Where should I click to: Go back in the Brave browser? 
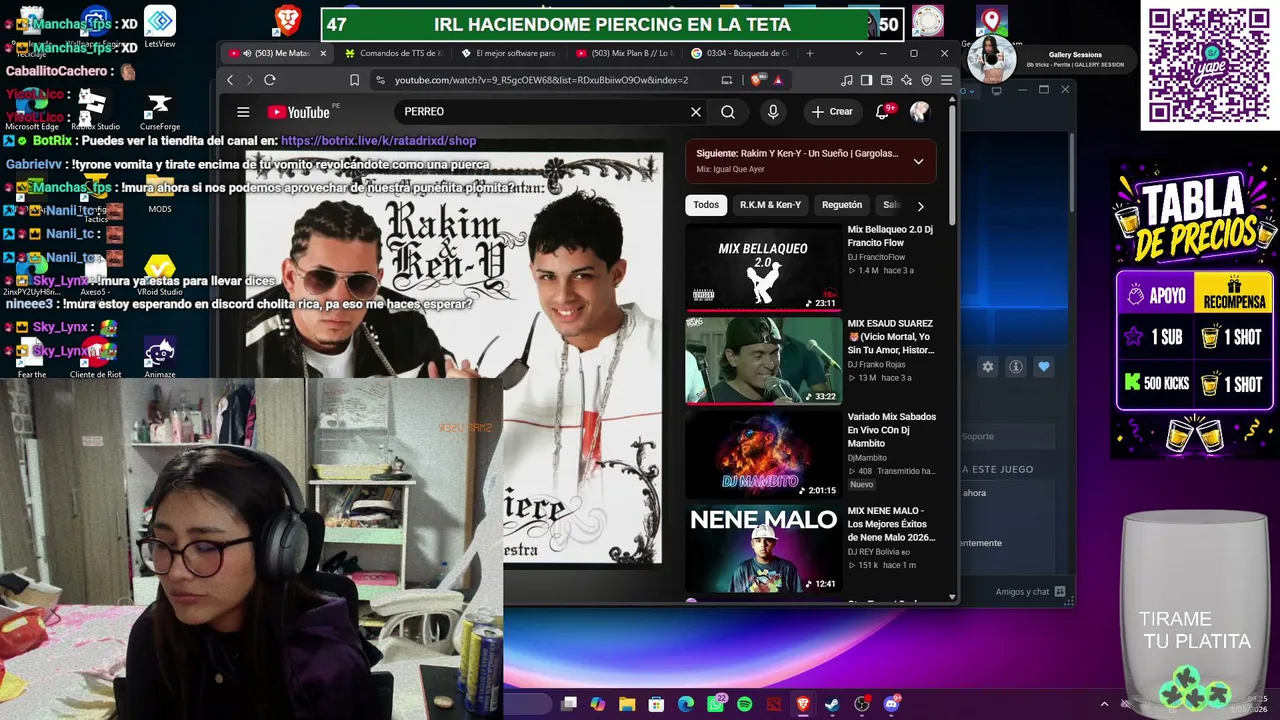point(230,80)
